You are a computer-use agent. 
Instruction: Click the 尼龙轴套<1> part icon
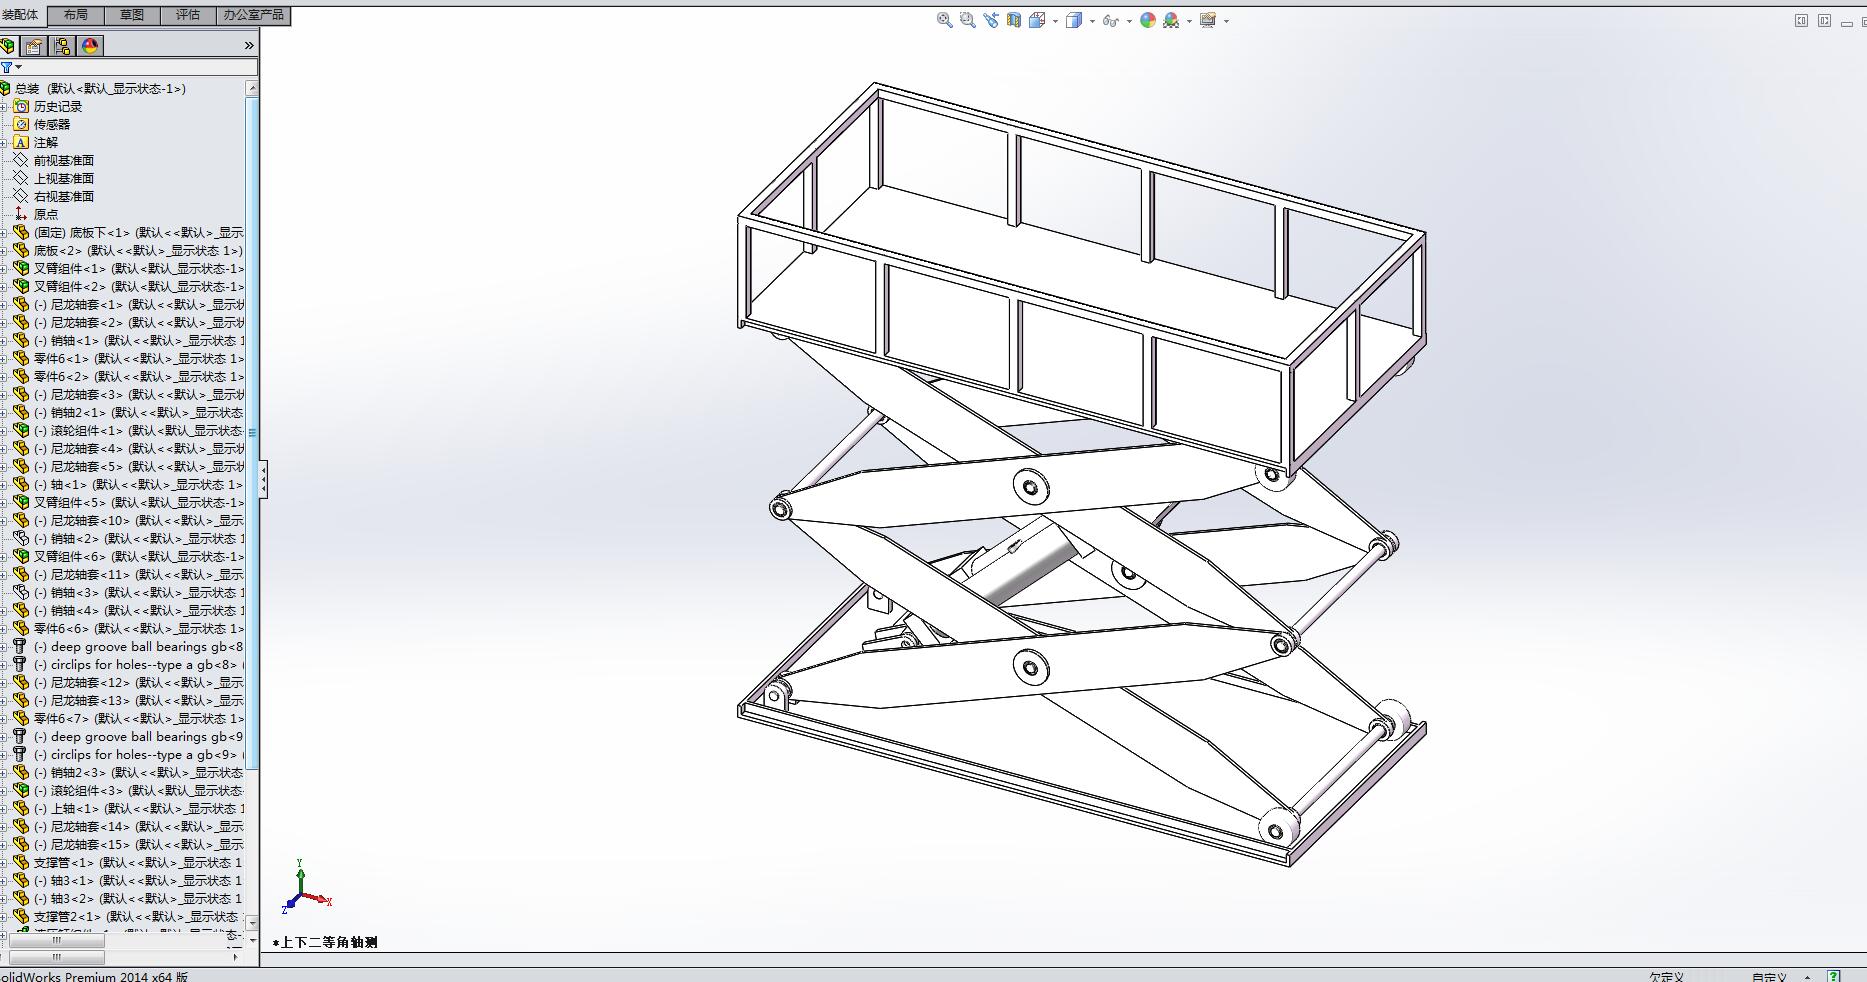[x=21, y=304]
